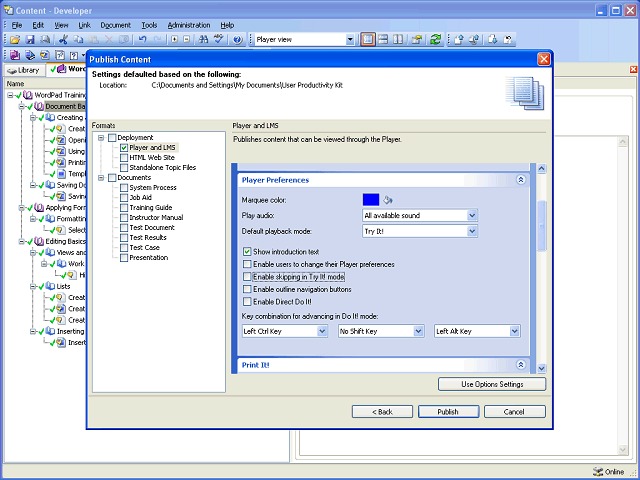Open Default playback mode dropdown
The image size is (640, 480).
pyautogui.click(x=472, y=231)
